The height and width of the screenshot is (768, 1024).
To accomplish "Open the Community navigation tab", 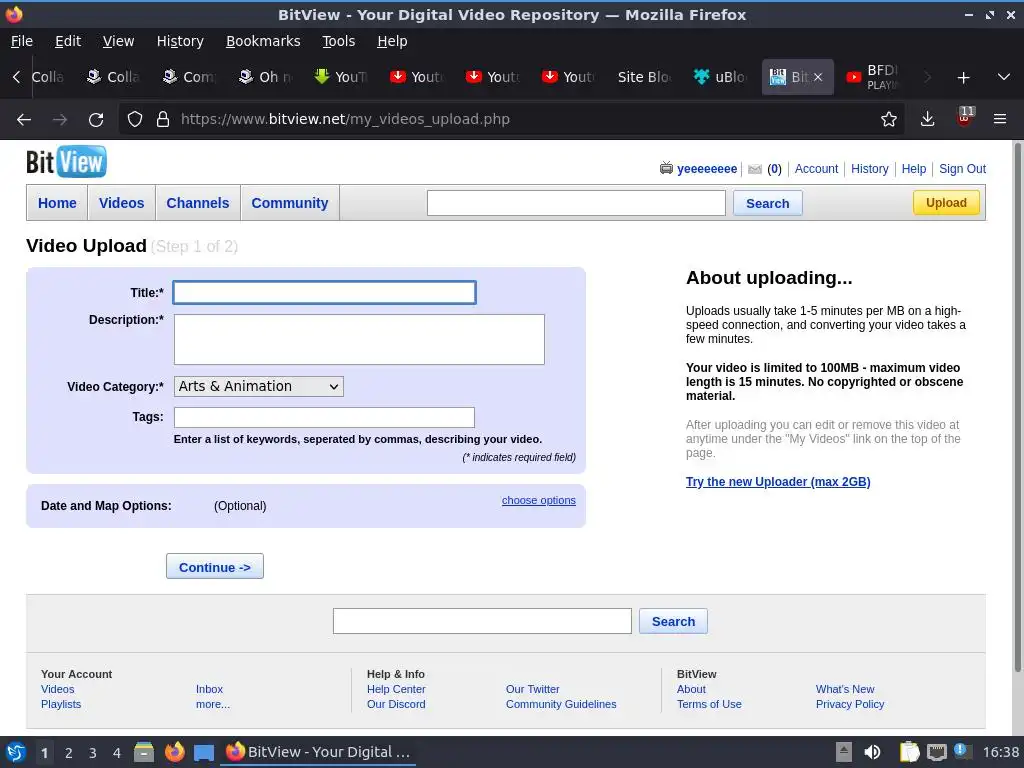I will (x=290, y=203).
